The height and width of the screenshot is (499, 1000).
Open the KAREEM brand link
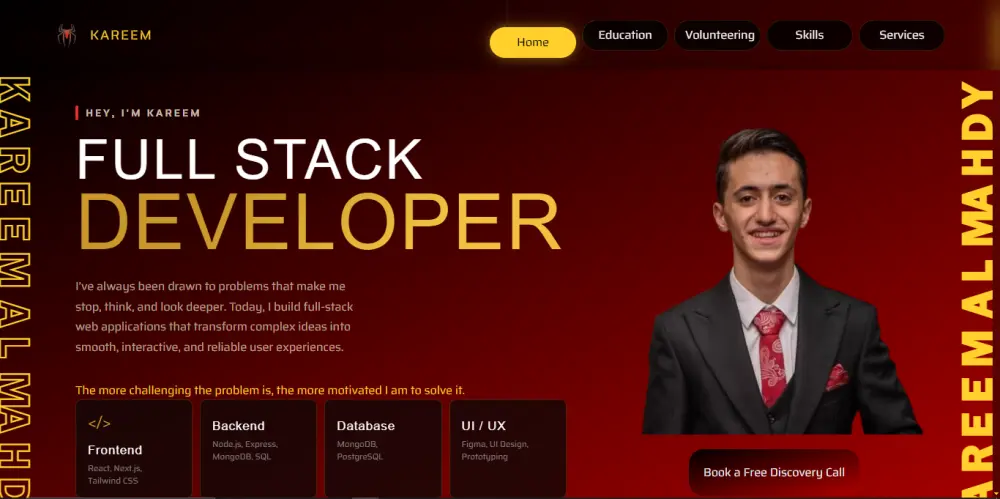point(121,35)
